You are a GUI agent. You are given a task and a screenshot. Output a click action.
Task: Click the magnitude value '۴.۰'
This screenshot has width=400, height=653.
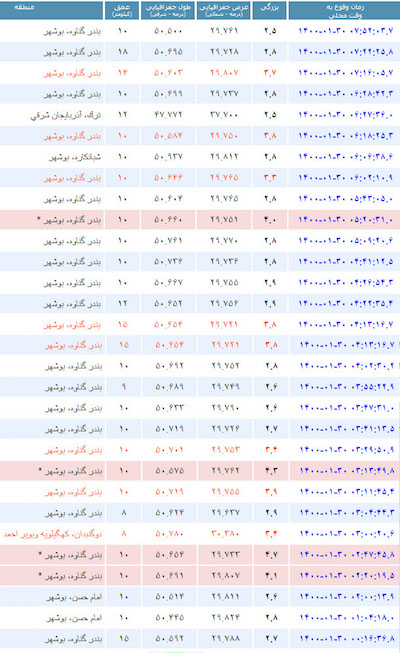(270, 219)
